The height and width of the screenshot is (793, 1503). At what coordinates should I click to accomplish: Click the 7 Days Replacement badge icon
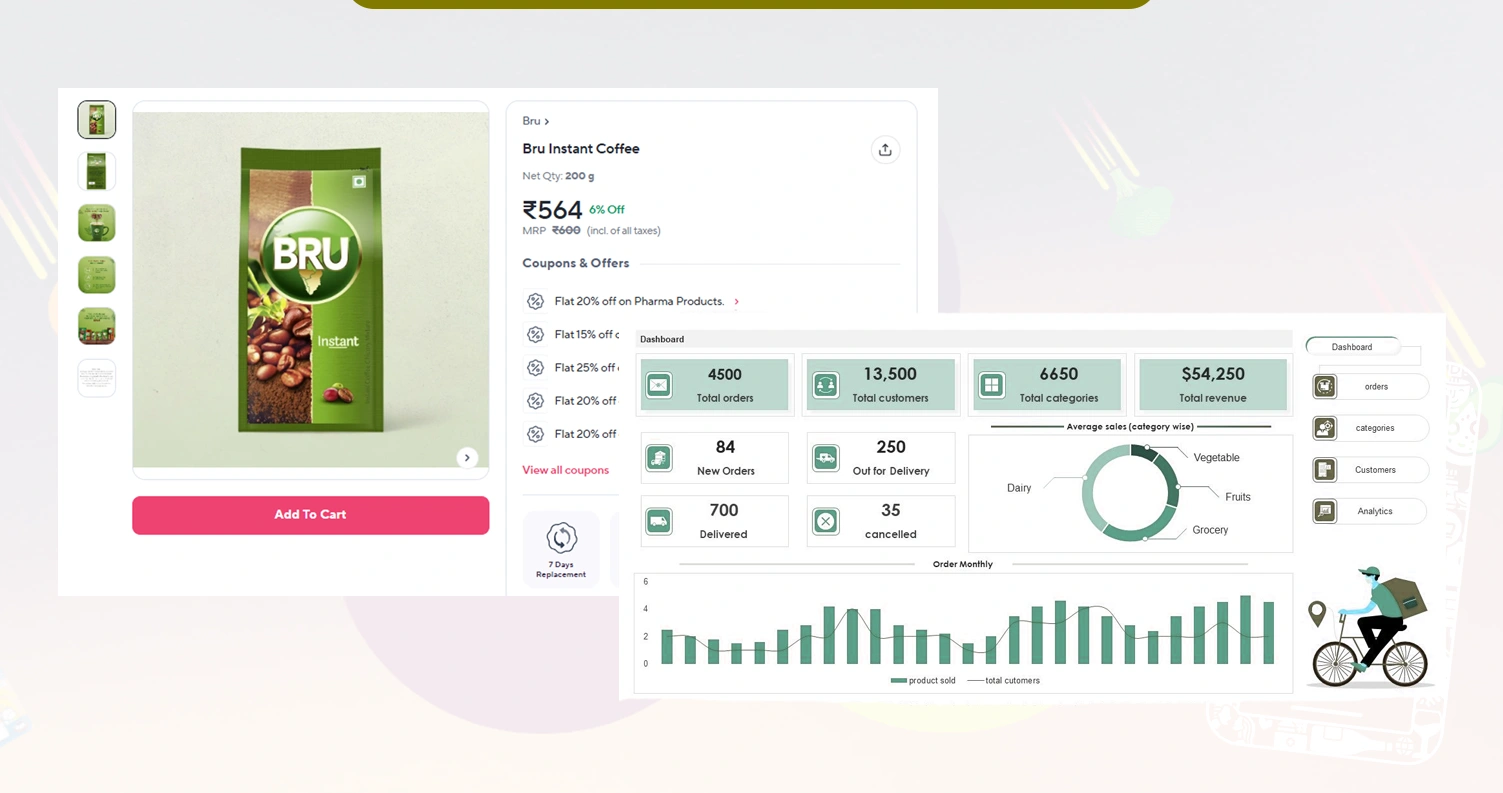(x=561, y=537)
